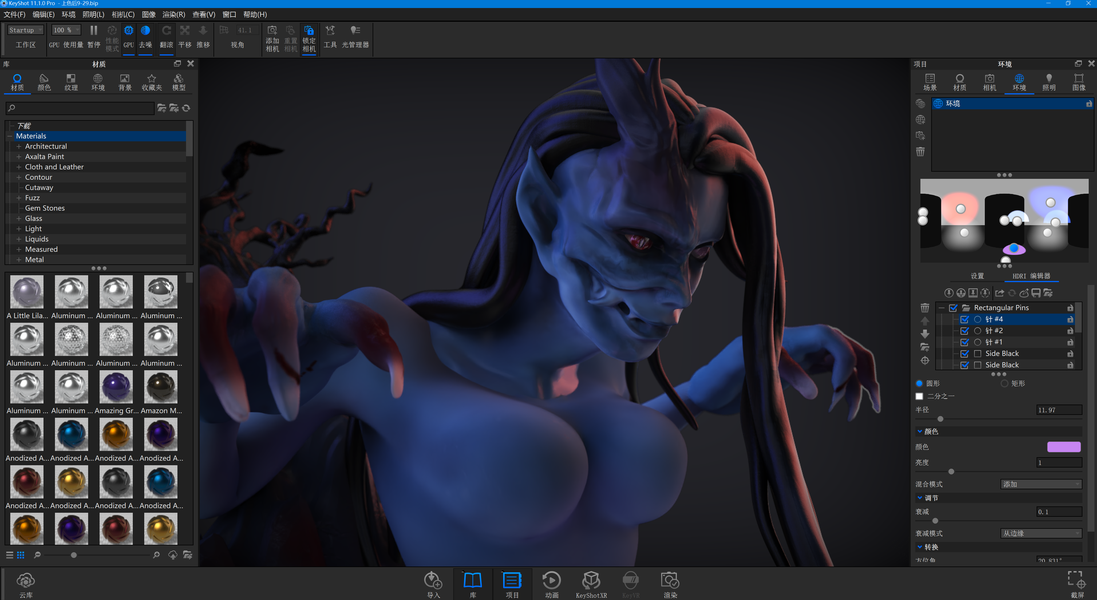Viewport: 1097px width, 600px height.
Task: Click the 半径 value field showing 11.97
Action: [x=1059, y=410]
